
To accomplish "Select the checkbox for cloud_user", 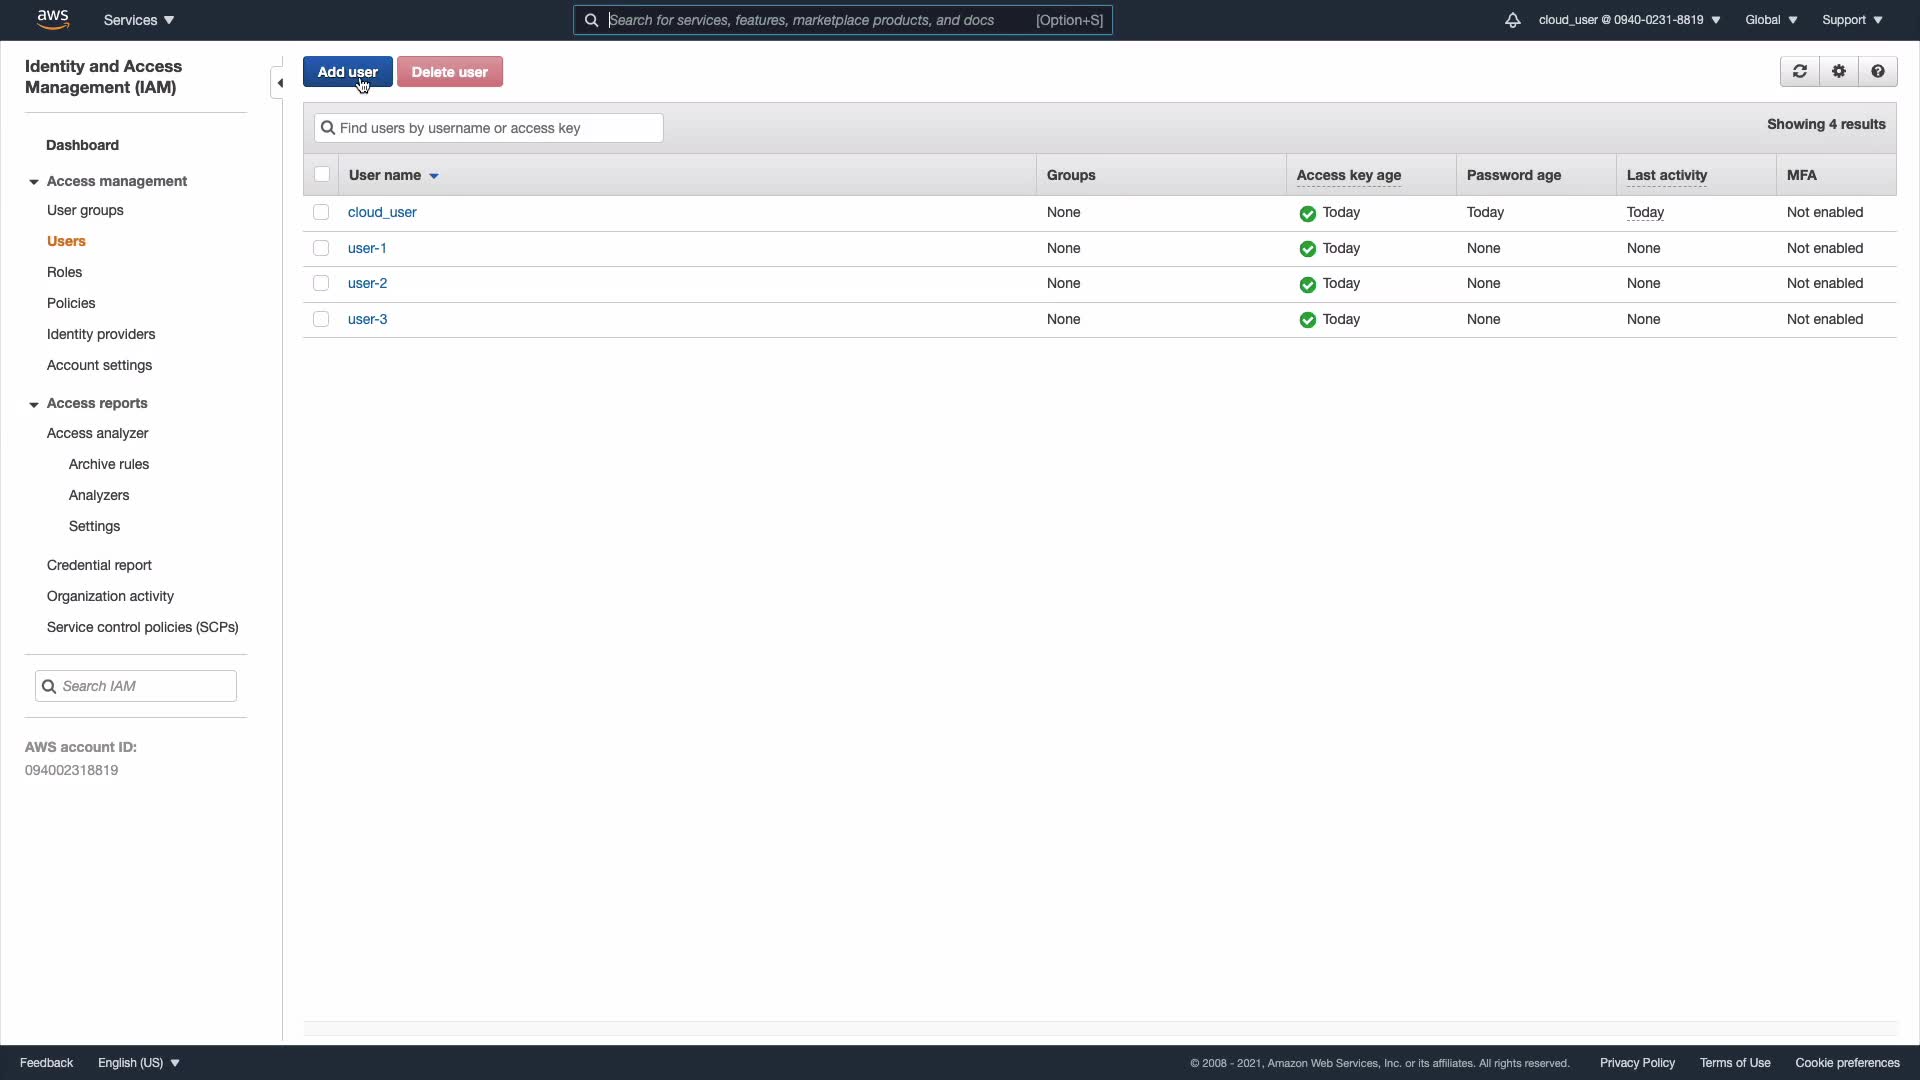I will (321, 212).
